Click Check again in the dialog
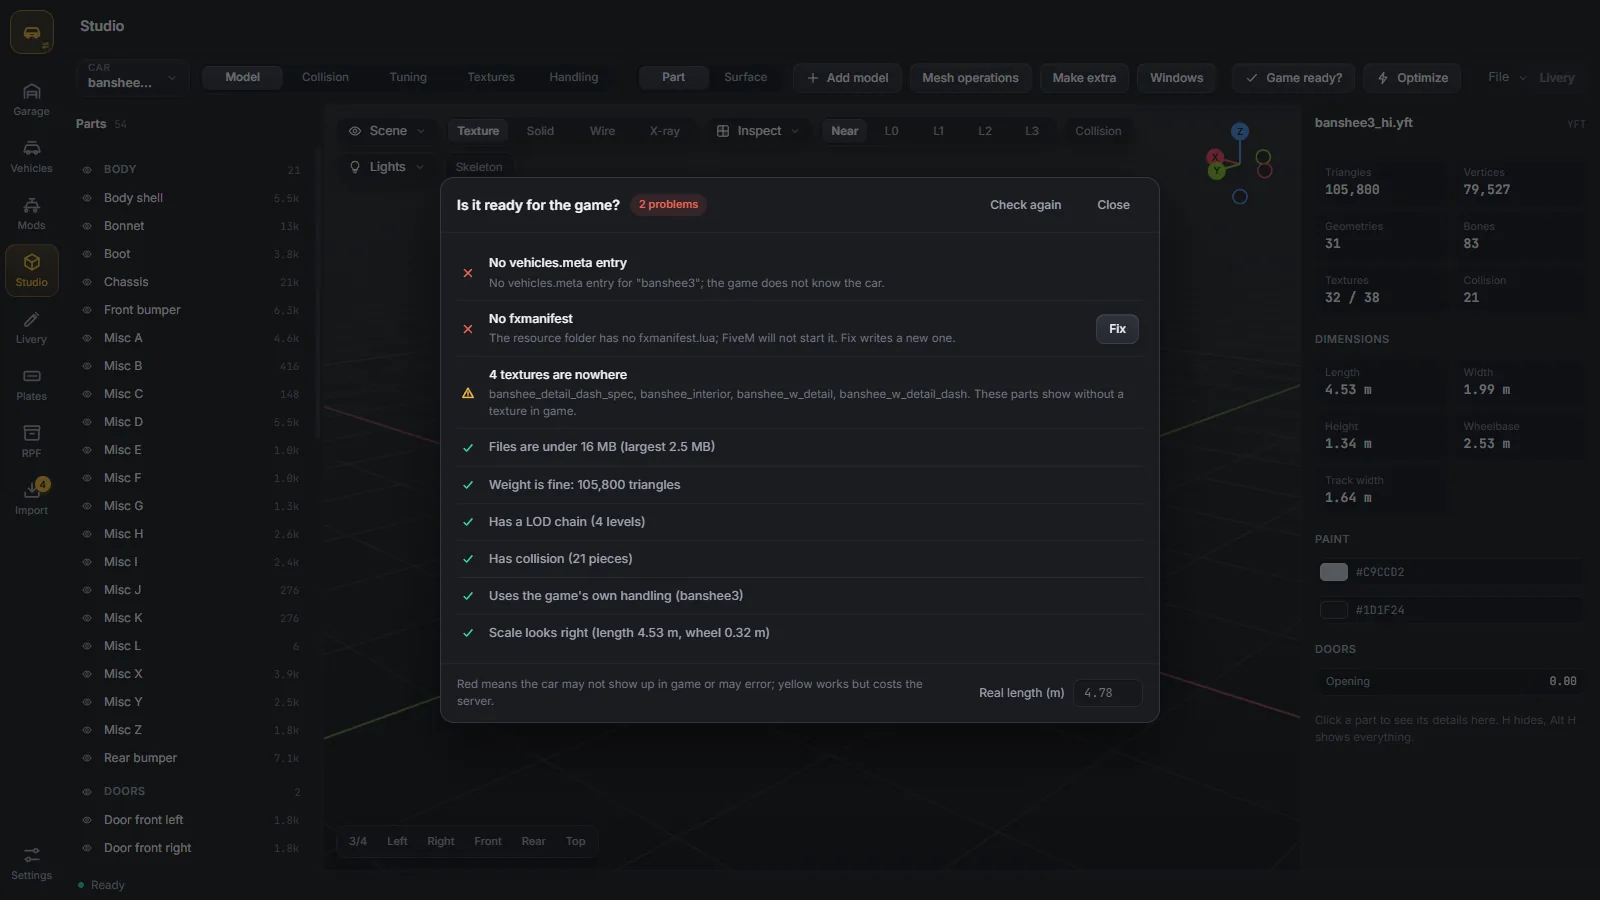This screenshot has width=1600, height=900. tap(1025, 205)
